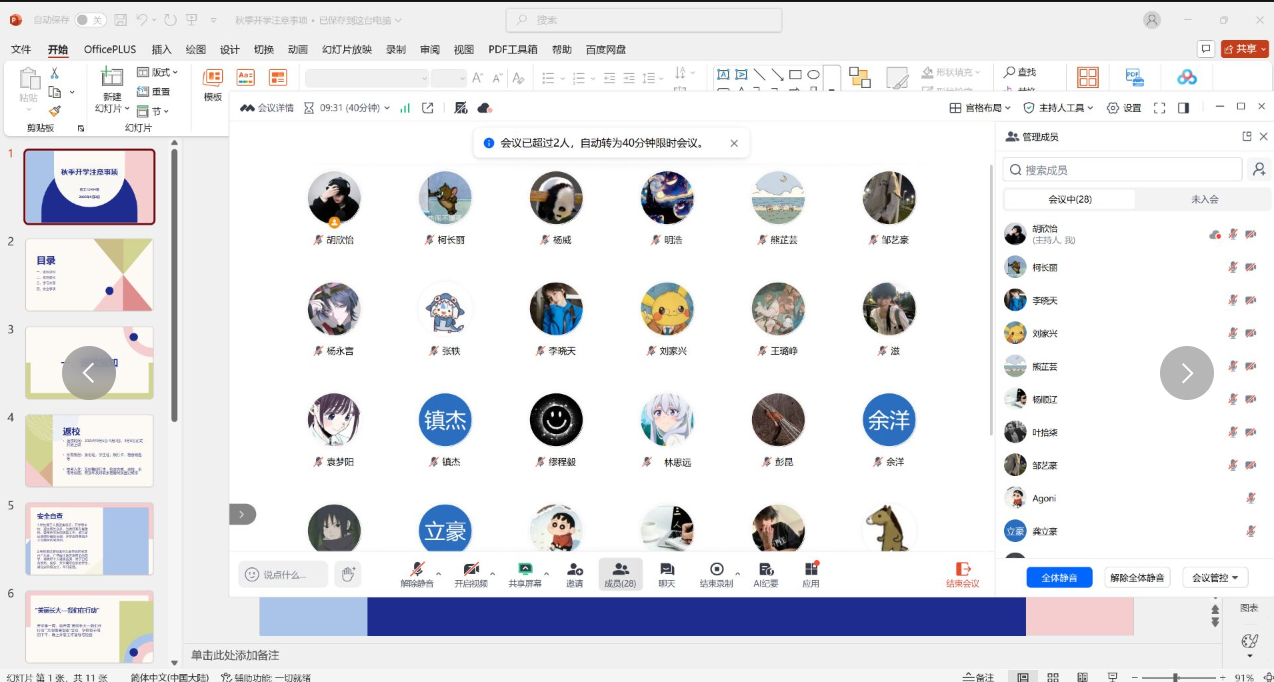Turn on video with 开启视频
Image resolution: width=1274 pixels, height=682 pixels.
[x=470, y=570]
